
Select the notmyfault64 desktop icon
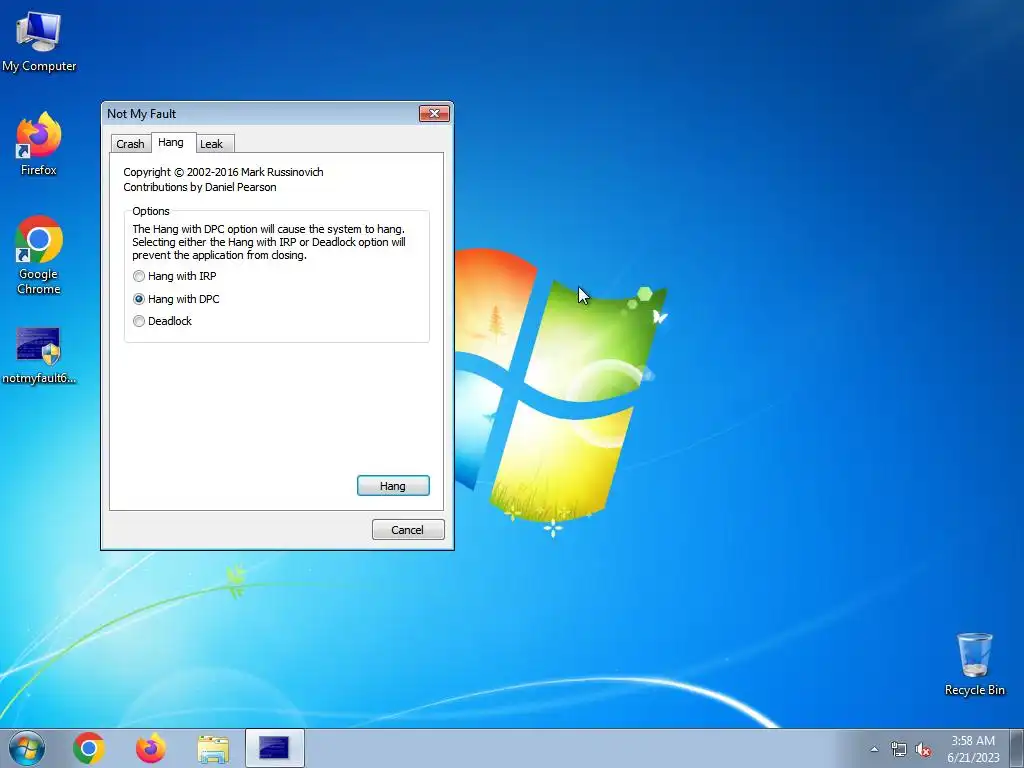pos(39,356)
